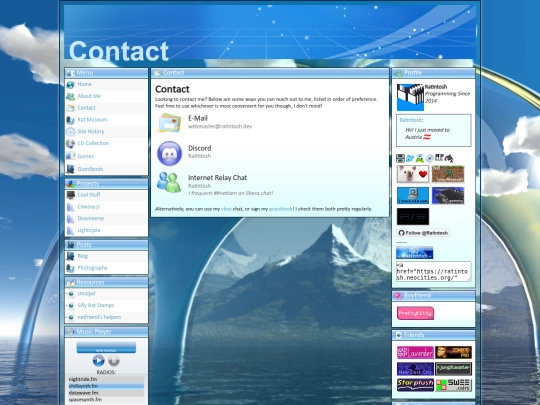
Task: Open the Lavender friend button
Action: [415, 353]
